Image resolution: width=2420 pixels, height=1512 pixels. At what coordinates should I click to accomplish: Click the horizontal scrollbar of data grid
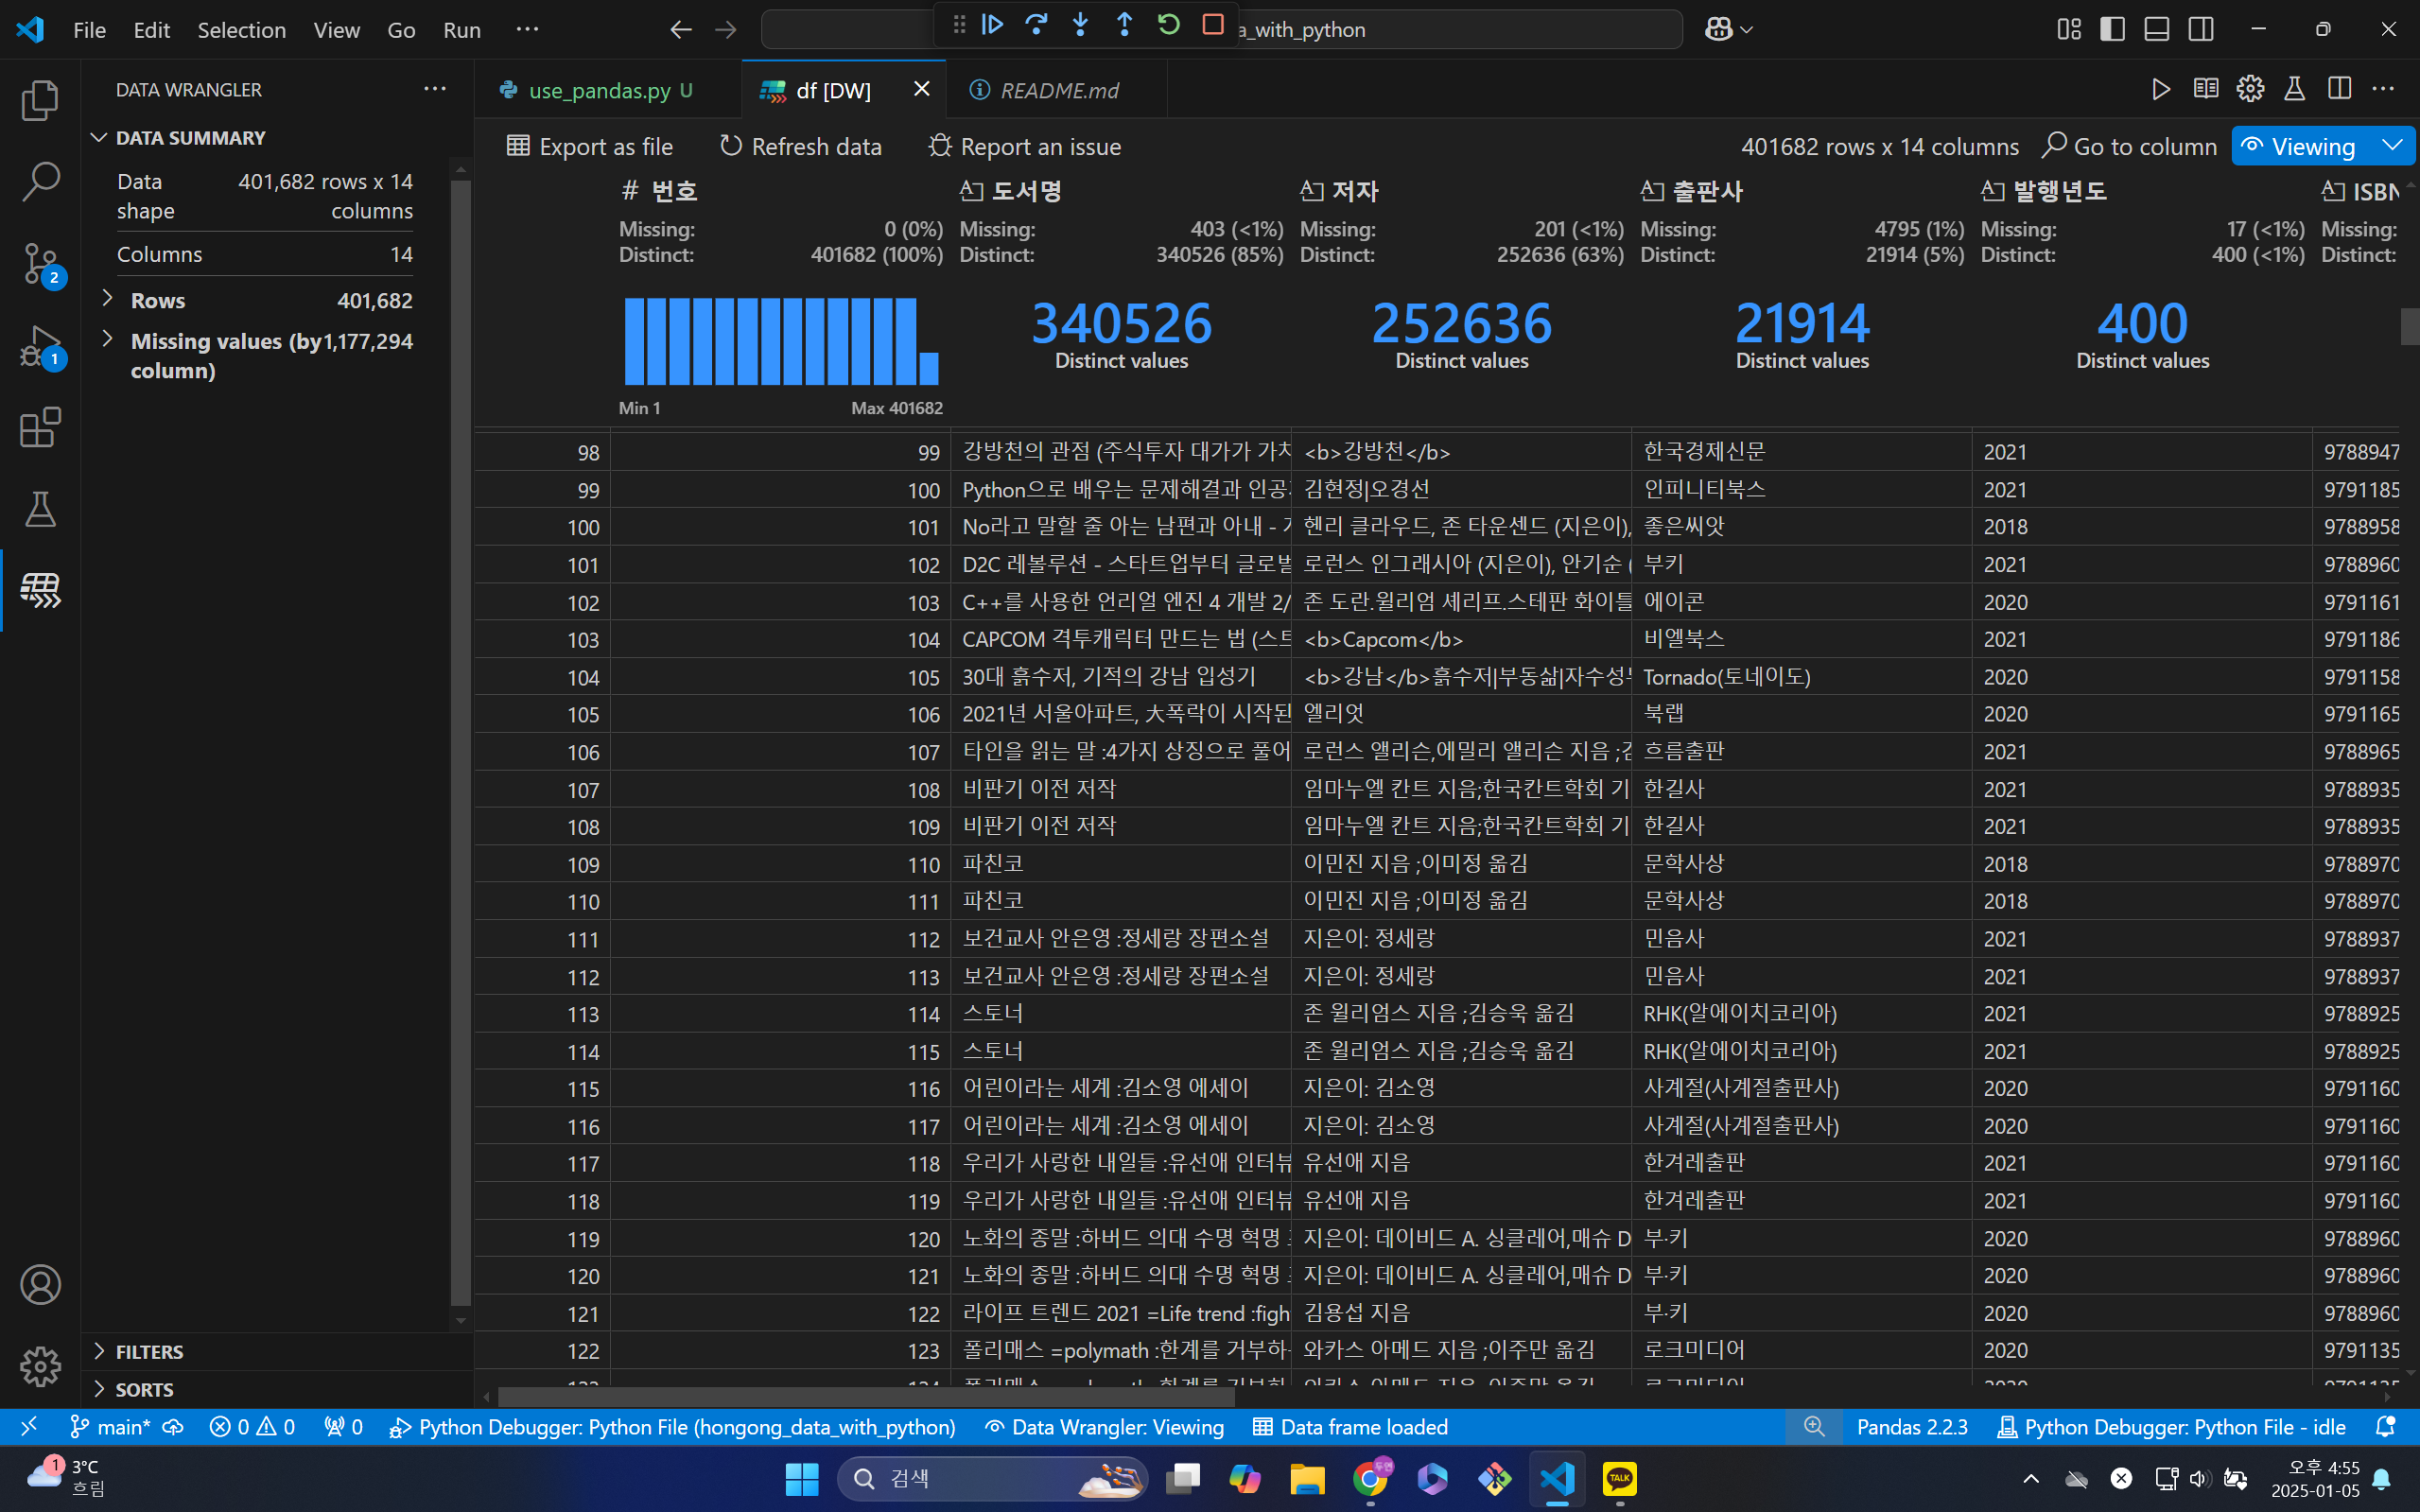pyautogui.click(x=866, y=1397)
